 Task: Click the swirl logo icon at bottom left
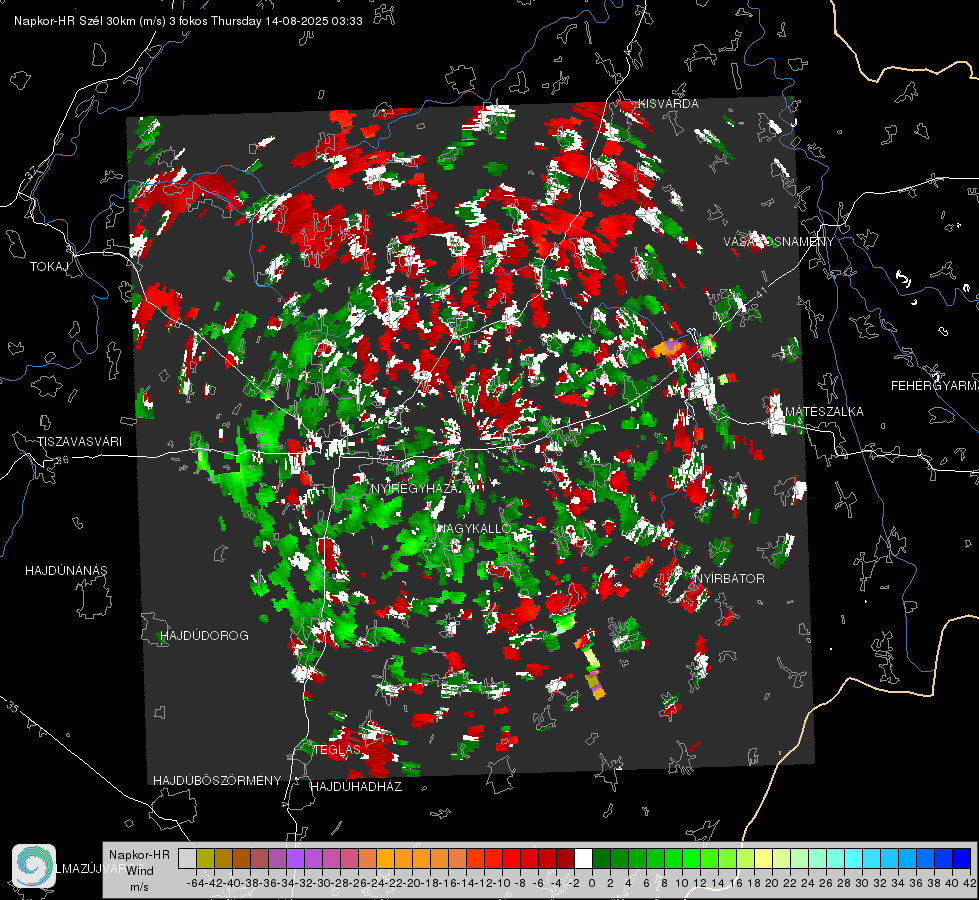click(x=34, y=866)
